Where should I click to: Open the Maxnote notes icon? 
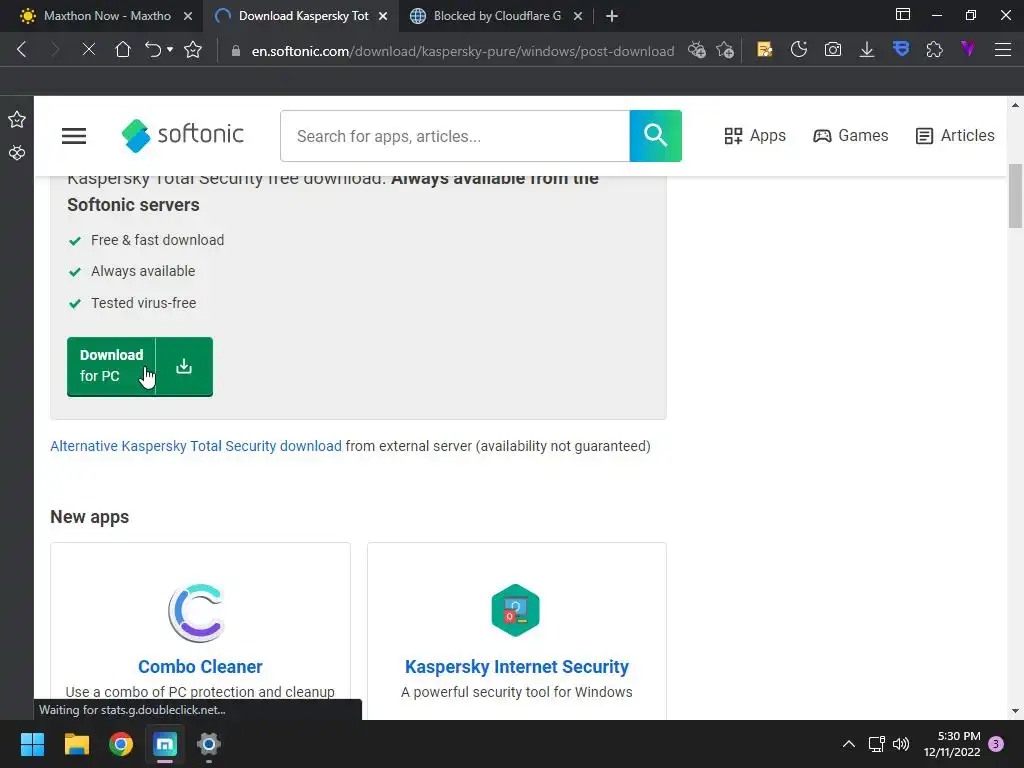[x=764, y=50]
